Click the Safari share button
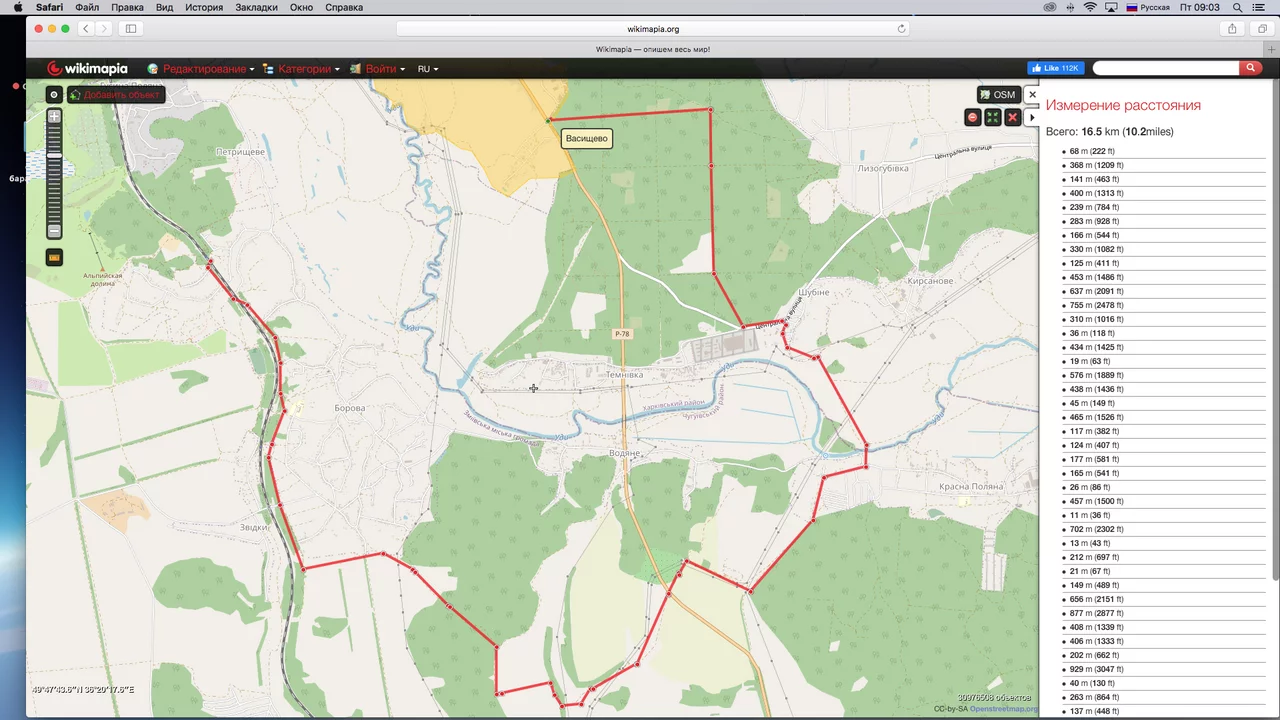1280x720 pixels. coord(1232,29)
